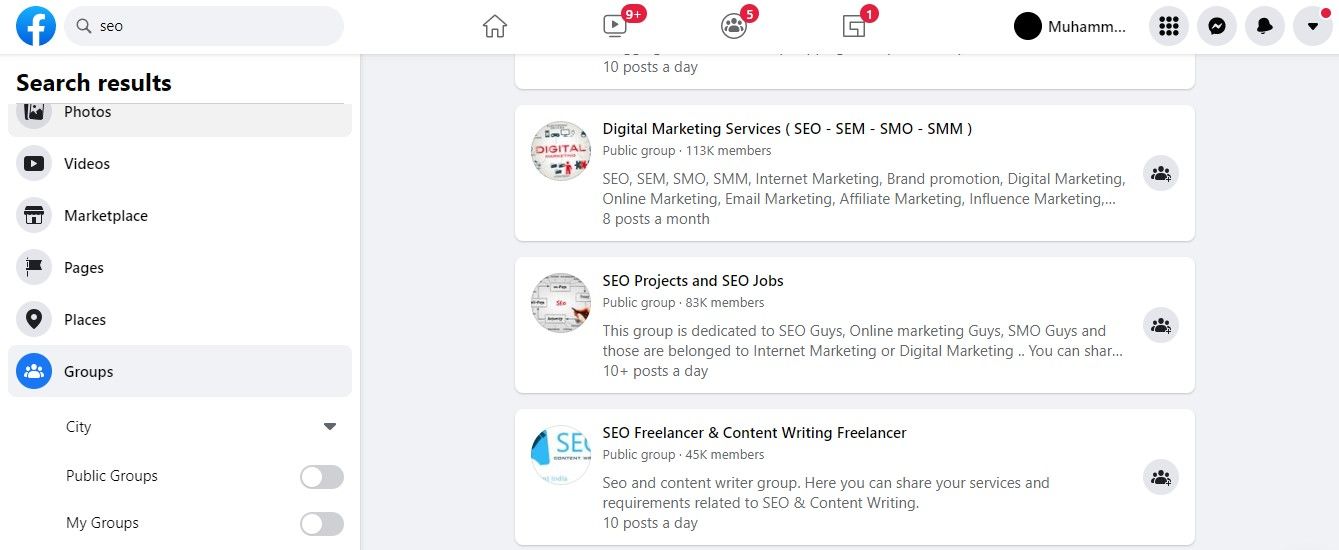Click '10+ posts a day' text
The height and width of the screenshot is (550, 1339).
tap(655, 371)
